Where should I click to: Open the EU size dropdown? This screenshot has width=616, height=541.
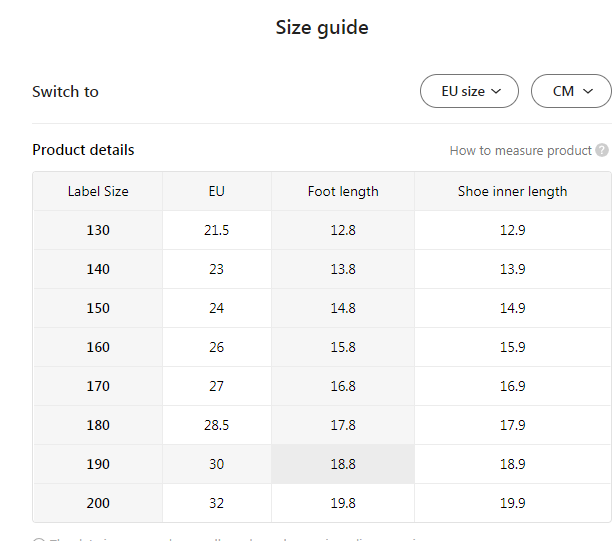point(469,91)
